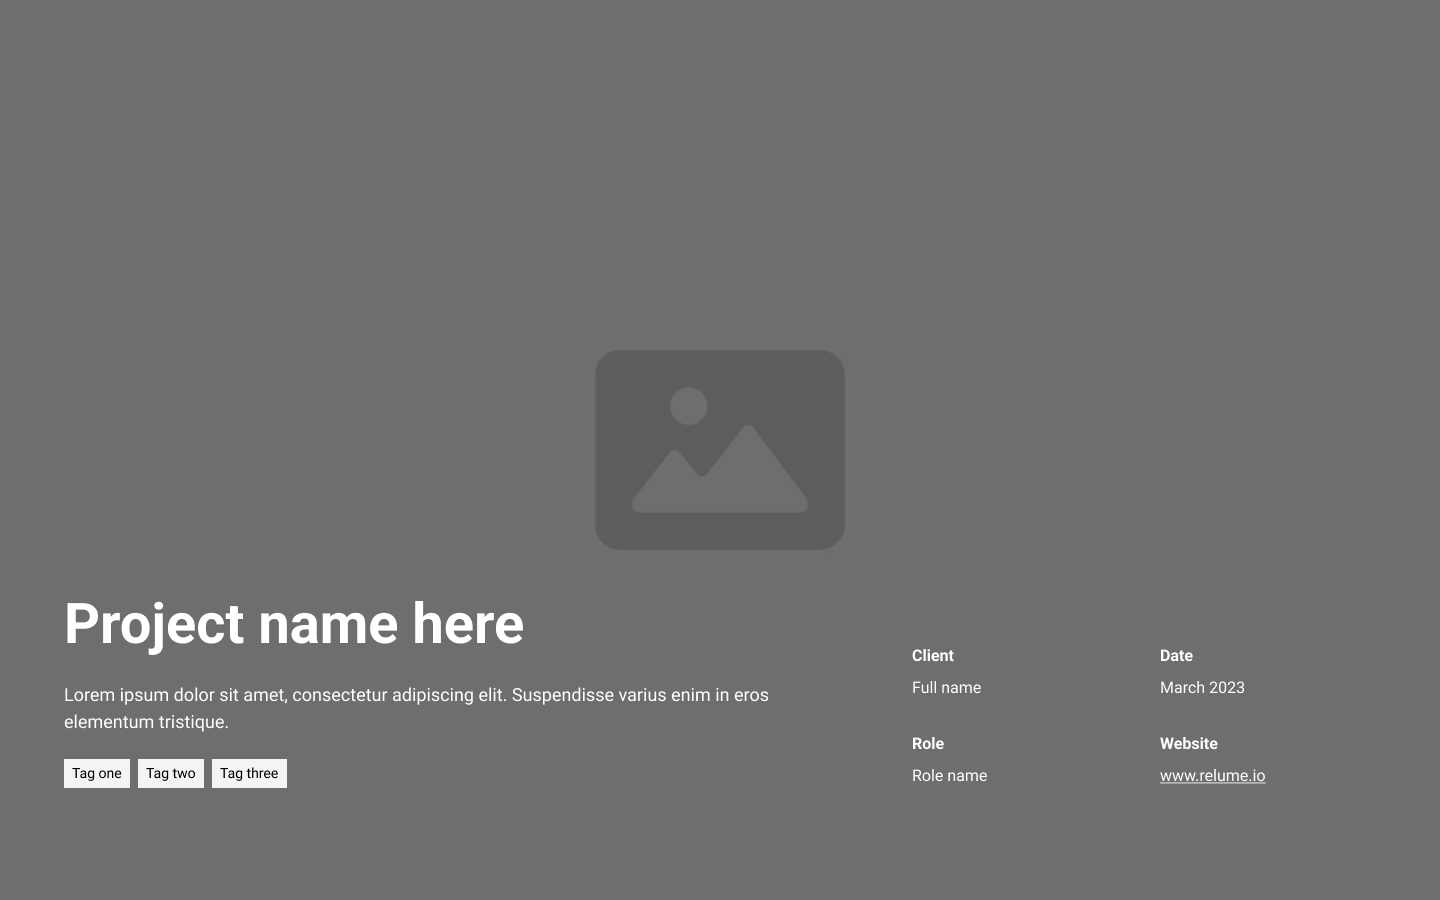Click the Role name value
Screen dimensions: 1440x900
pyautogui.click(x=949, y=775)
